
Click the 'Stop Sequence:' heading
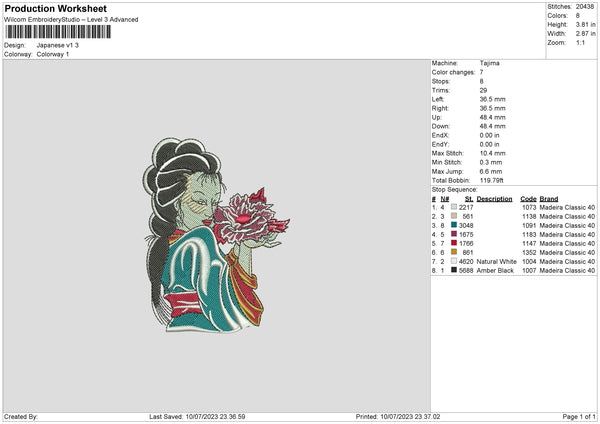[455, 189]
